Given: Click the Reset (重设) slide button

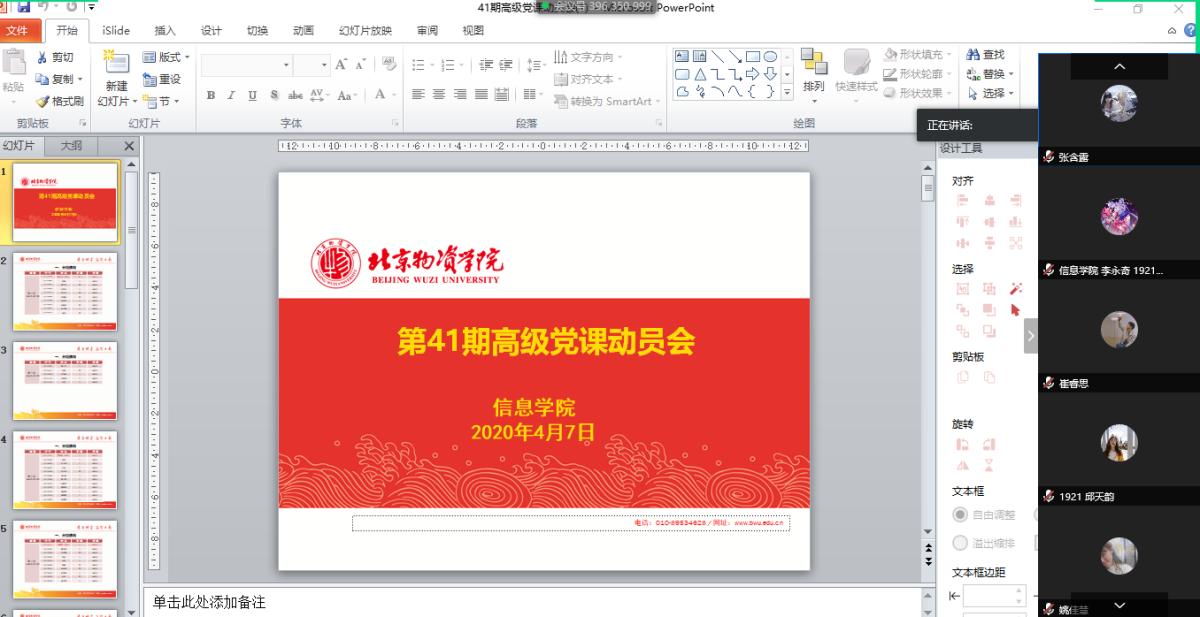Looking at the screenshot, I should pyautogui.click(x=162, y=79).
